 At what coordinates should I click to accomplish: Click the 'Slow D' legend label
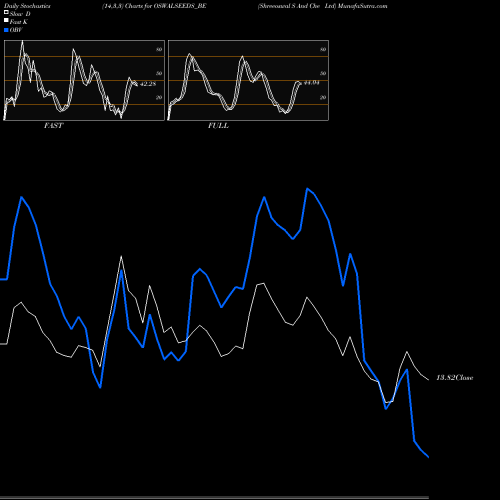click(x=20, y=14)
